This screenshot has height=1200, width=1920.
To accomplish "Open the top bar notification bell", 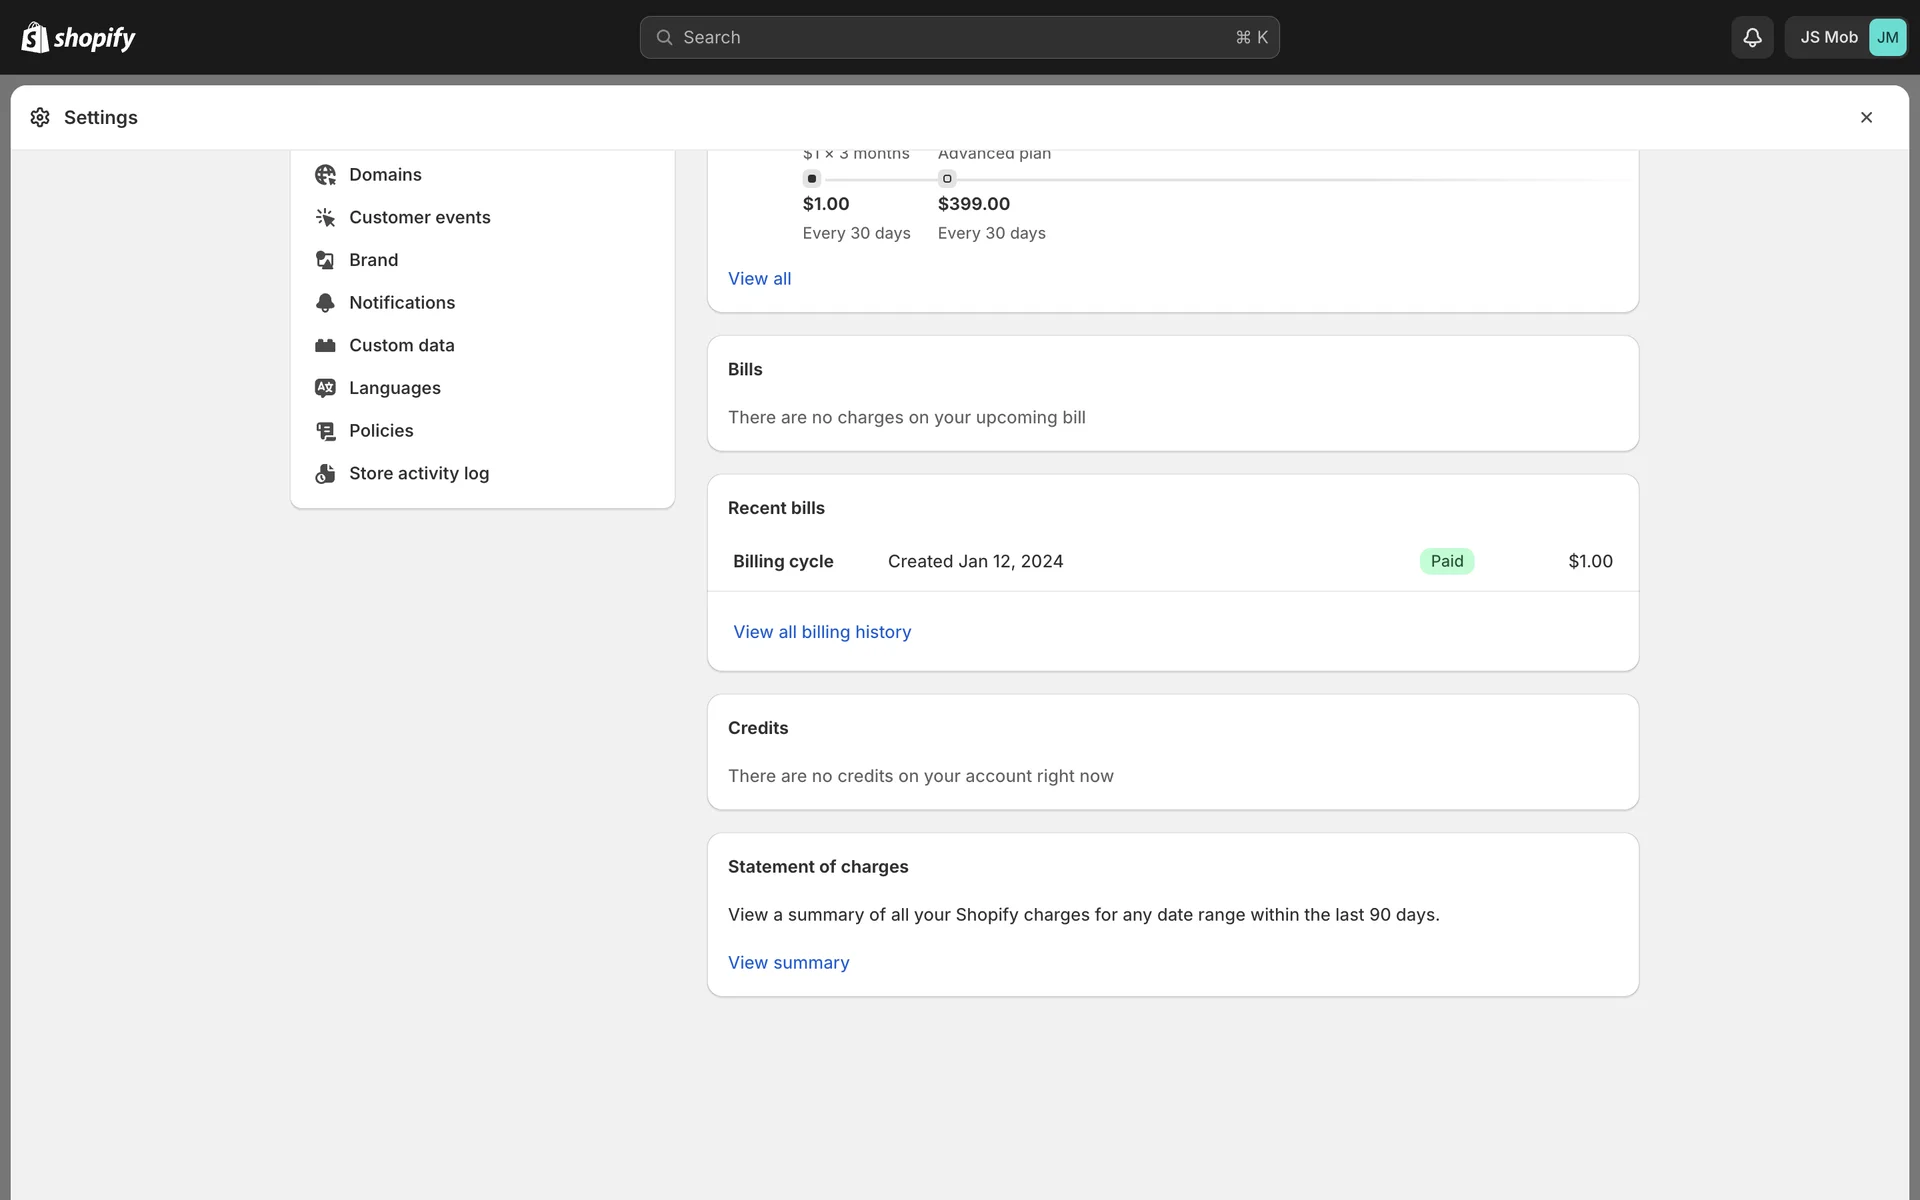I will click(1752, 37).
